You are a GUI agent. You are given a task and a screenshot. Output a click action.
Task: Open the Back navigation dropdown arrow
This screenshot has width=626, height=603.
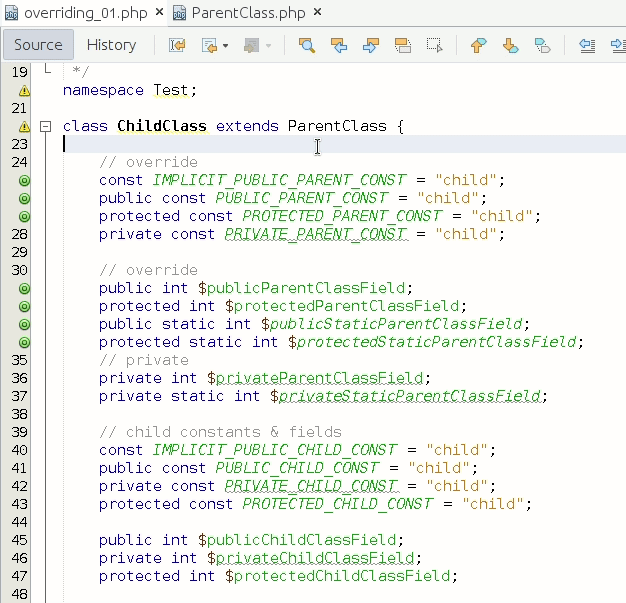(226, 46)
